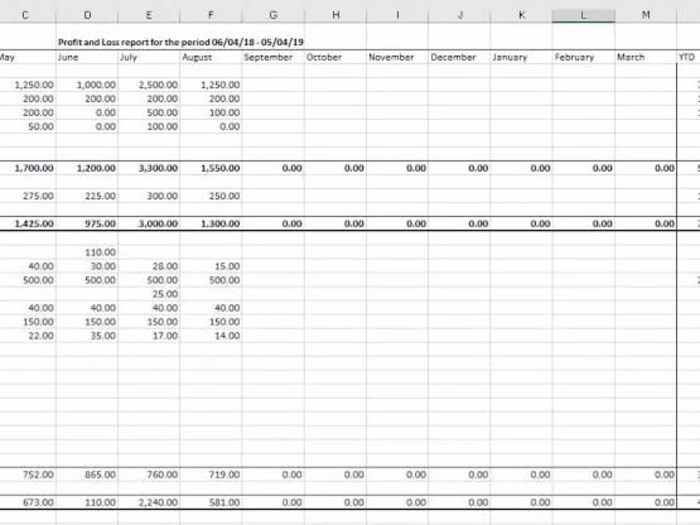
Task: Select the 50.00 cell in the May column
Action: [x=28, y=126]
